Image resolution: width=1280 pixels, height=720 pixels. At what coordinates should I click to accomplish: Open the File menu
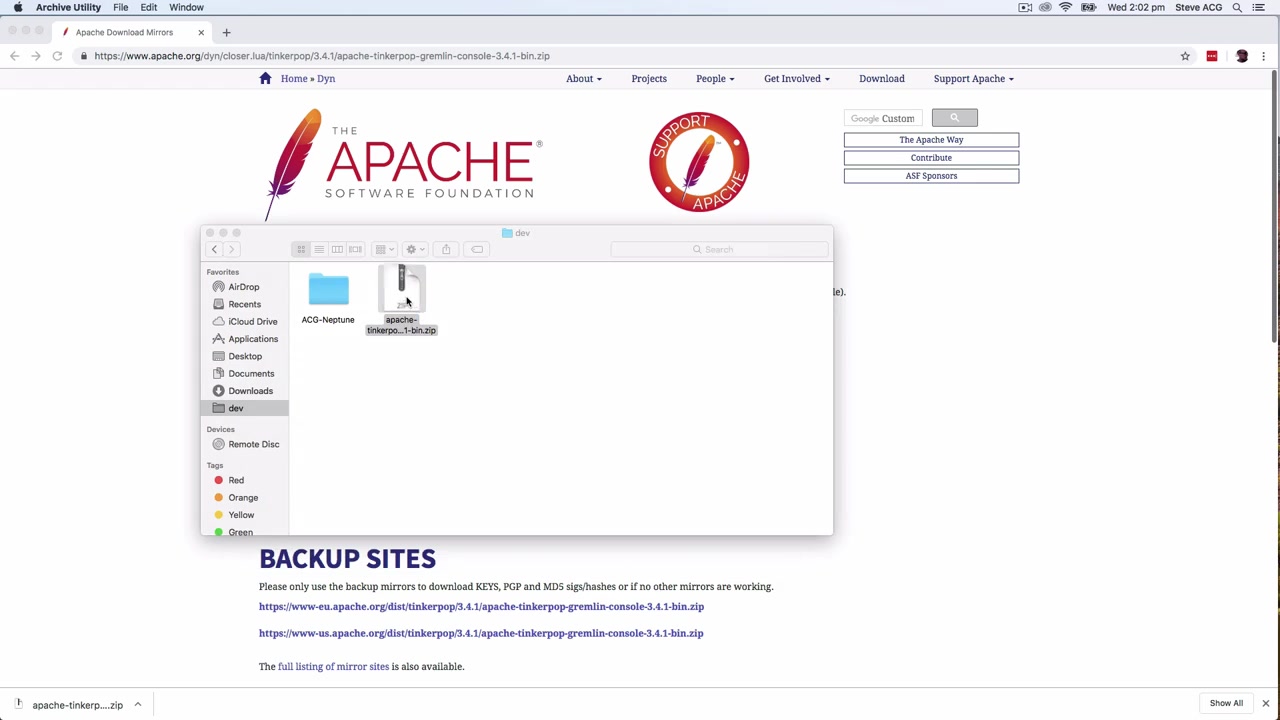[120, 7]
